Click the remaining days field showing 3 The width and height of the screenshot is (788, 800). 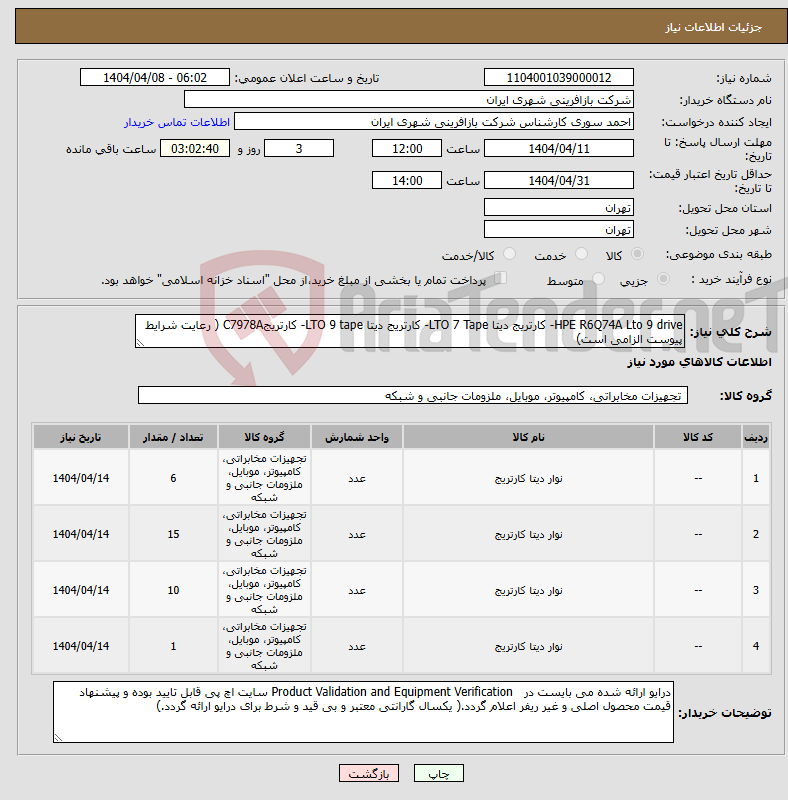coord(299,148)
